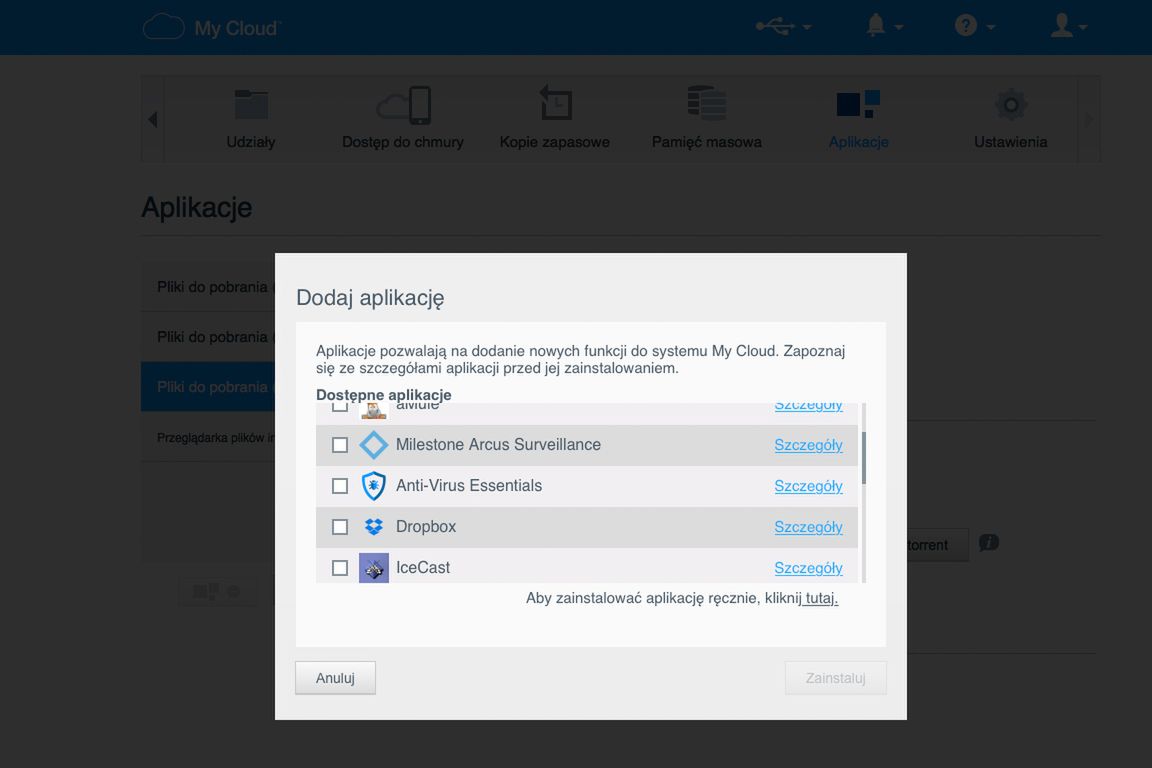Select the Dostęp do chmury tab label
1152x768 pixels.
tap(403, 142)
